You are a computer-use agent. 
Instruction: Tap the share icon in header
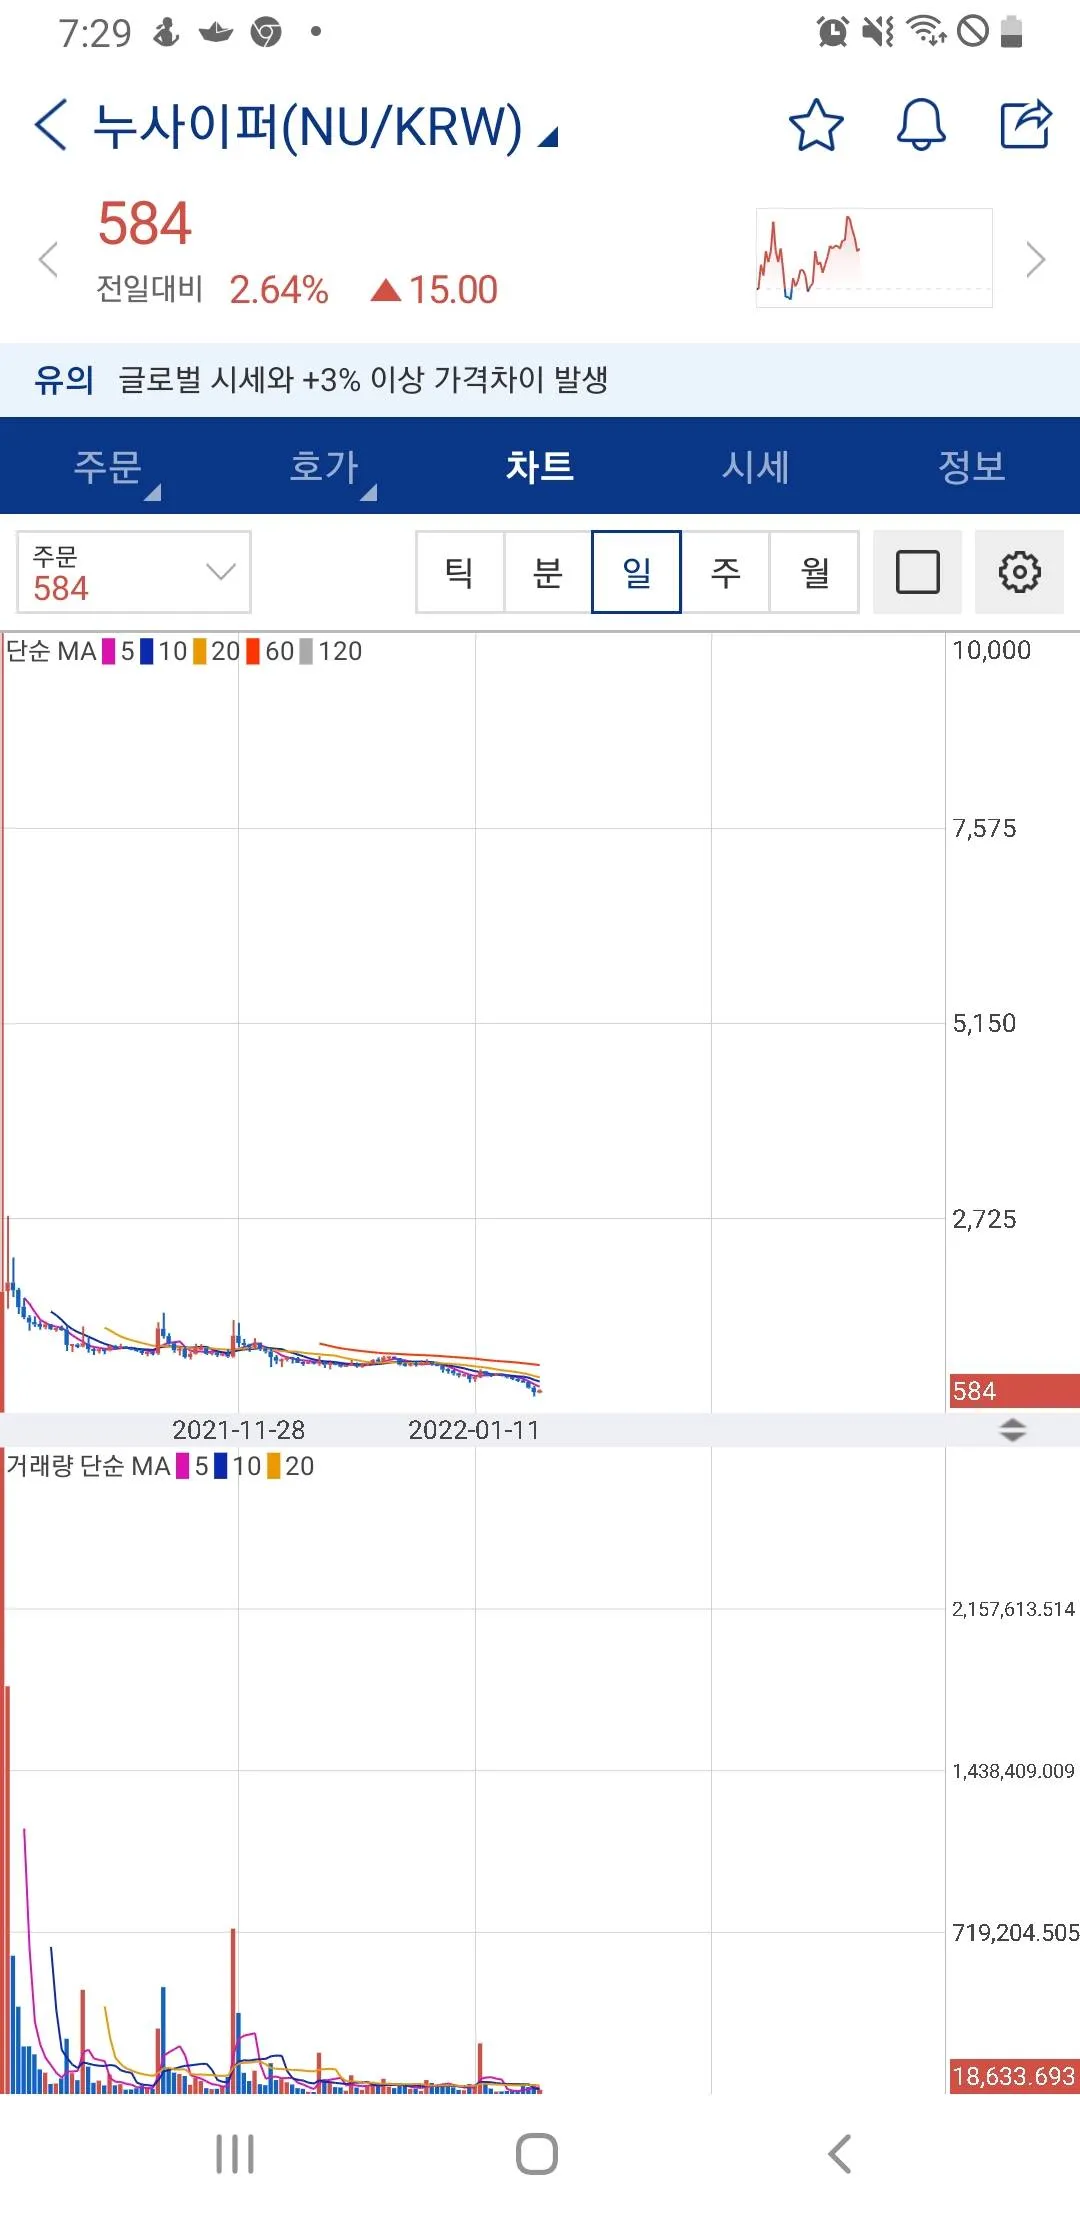[1026, 126]
